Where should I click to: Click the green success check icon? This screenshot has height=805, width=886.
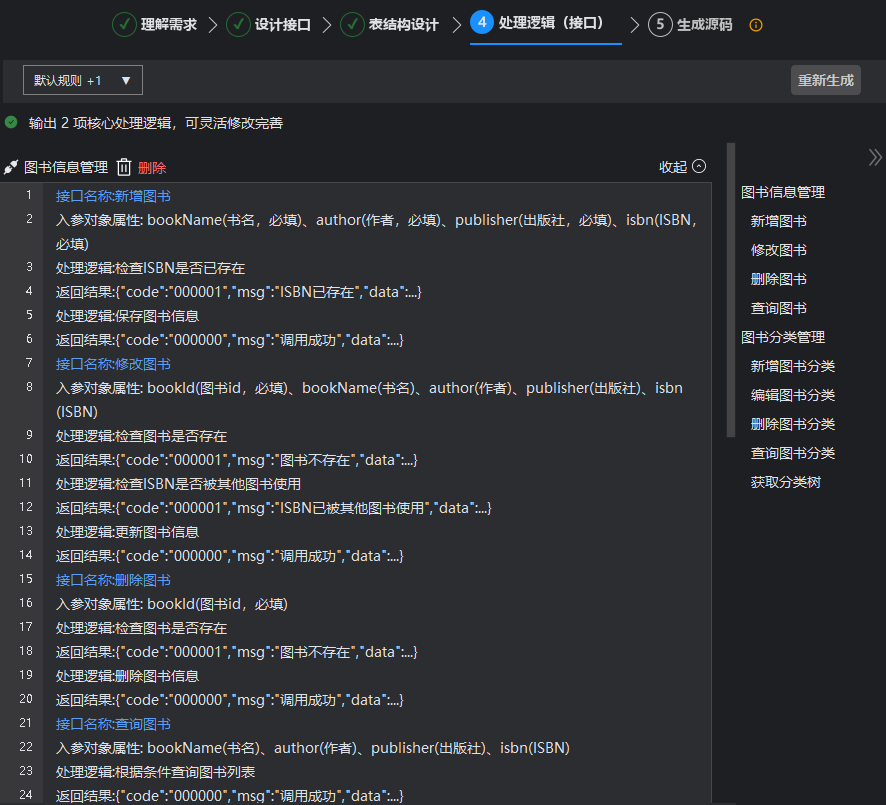(11, 122)
